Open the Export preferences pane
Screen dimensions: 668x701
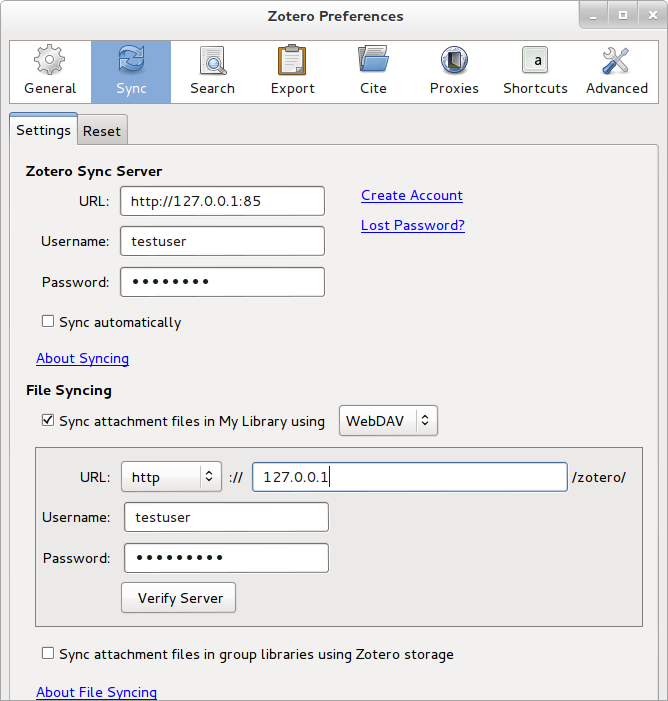[x=292, y=72]
